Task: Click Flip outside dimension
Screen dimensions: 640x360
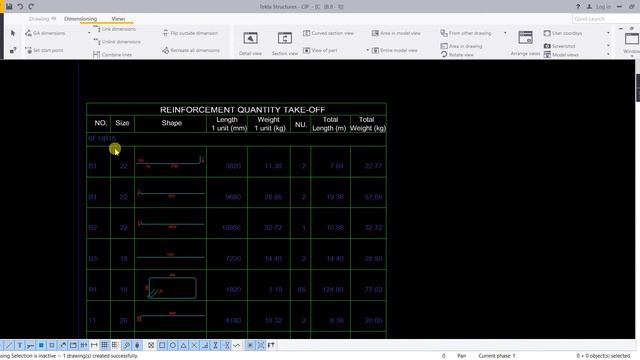Action: [x=190, y=33]
